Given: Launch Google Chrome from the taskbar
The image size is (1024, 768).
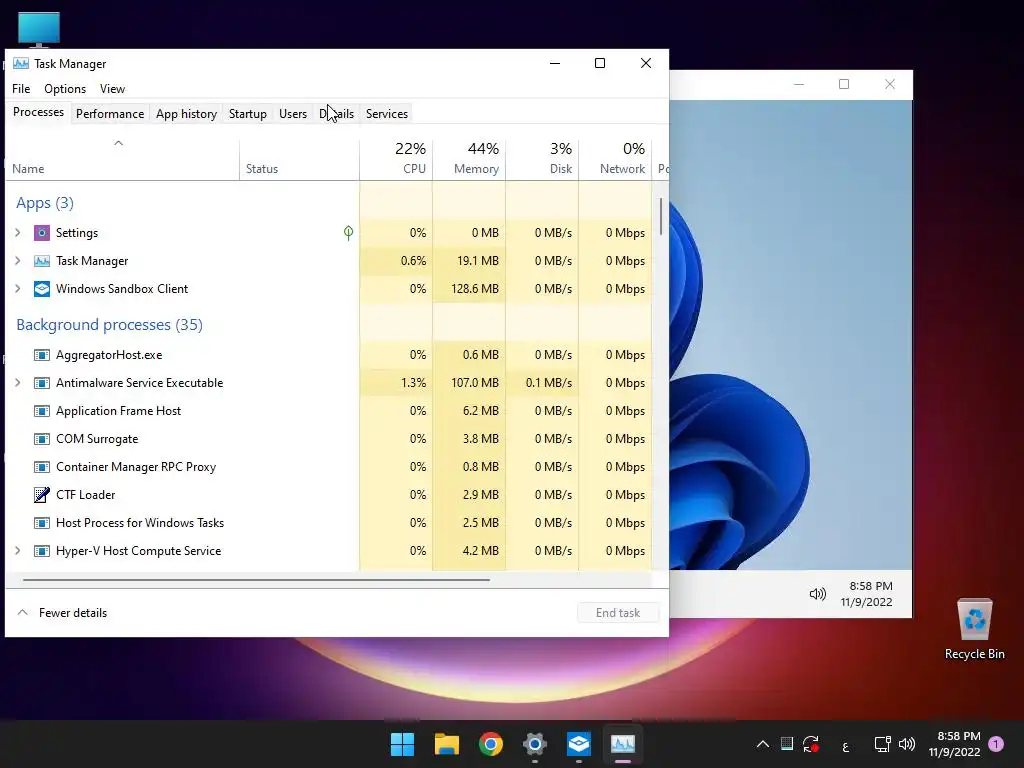Looking at the screenshot, I should coord(490,744).
